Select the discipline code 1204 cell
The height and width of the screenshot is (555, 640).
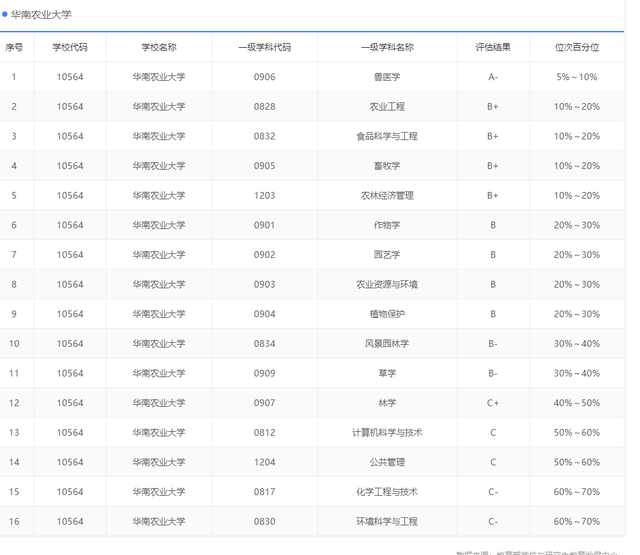(x=264, y=462)
